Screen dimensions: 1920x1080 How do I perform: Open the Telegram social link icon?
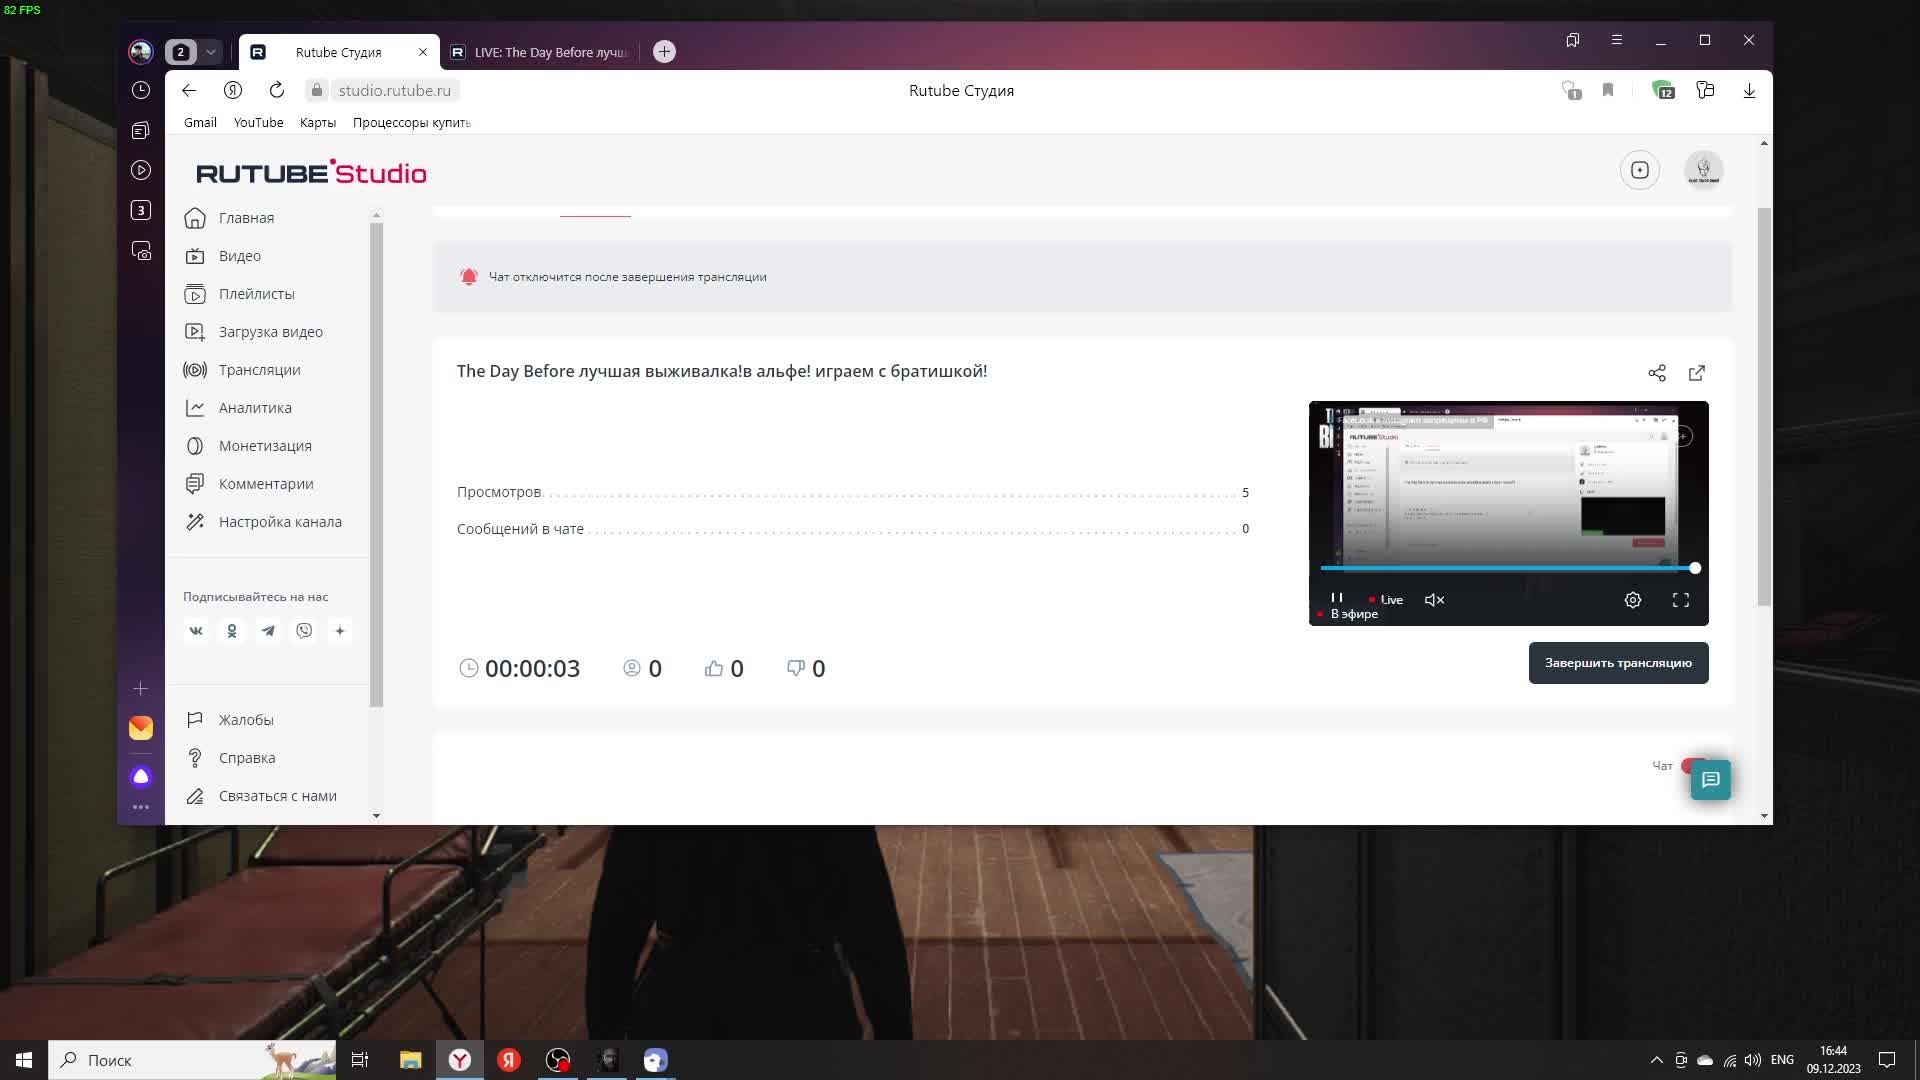pyautogui.click(x=268, y=631)
